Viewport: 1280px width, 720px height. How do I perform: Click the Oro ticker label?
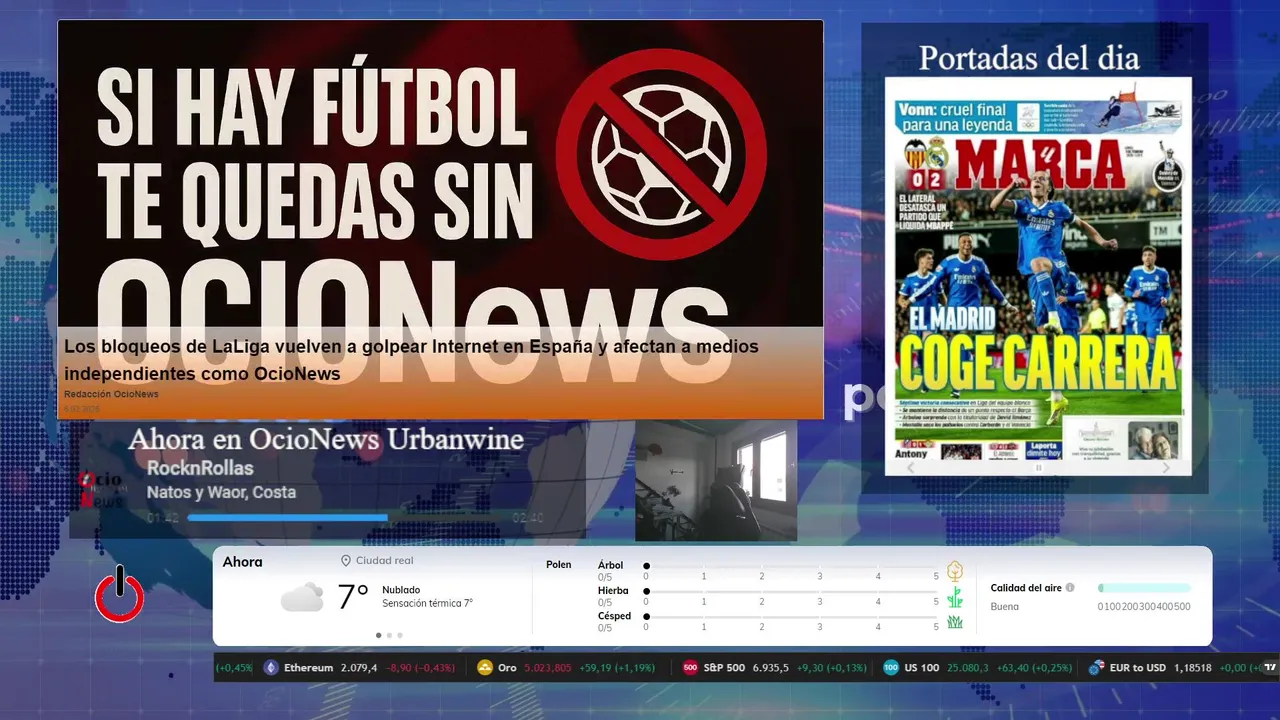coord(507,668)
